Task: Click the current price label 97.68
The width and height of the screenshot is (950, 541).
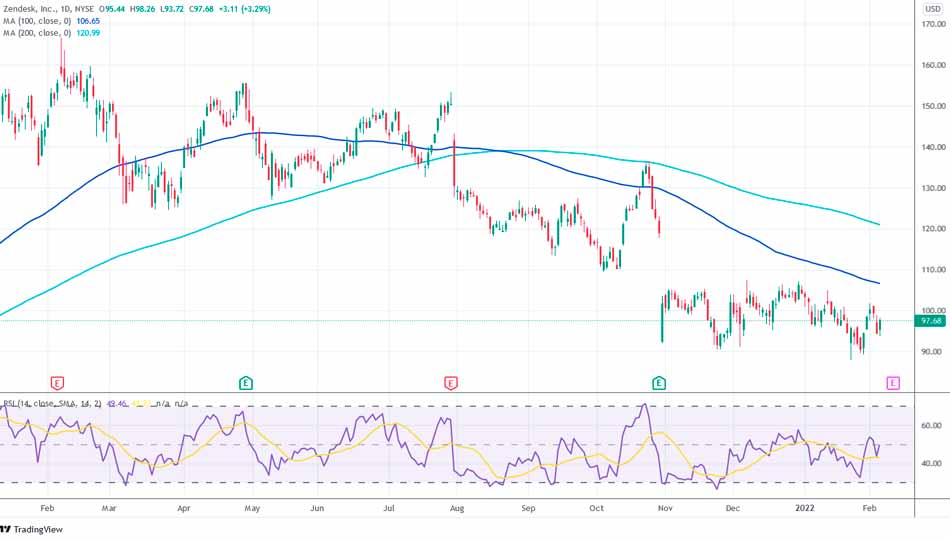Action: [930, 321]
